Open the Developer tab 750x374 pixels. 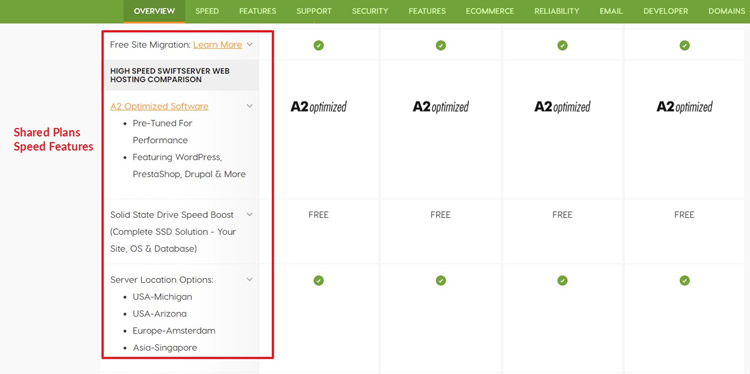(665, 11)
